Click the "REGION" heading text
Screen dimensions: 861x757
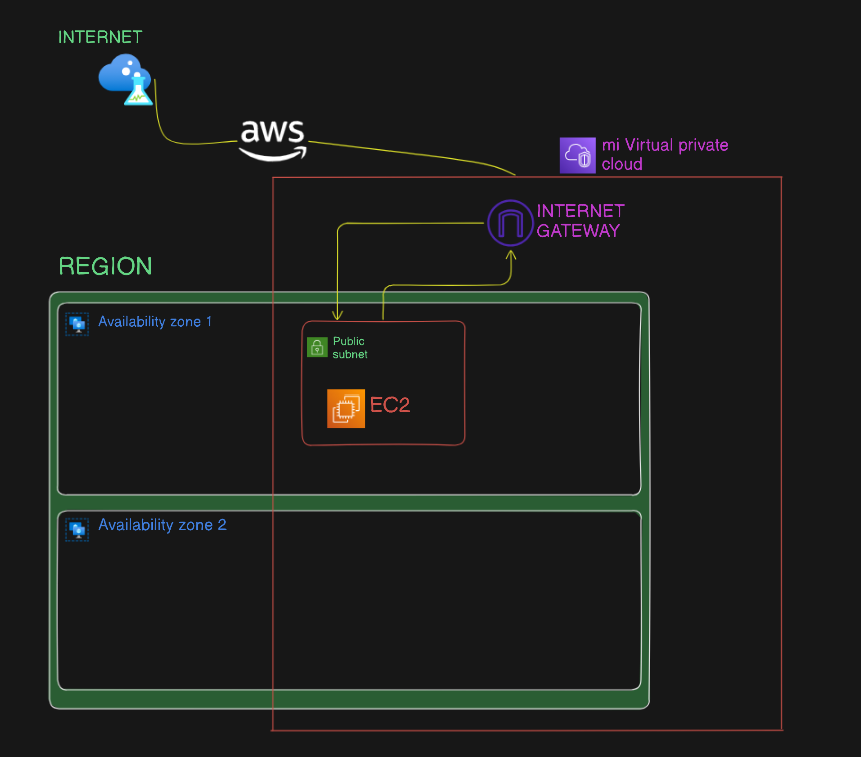coord(105,266)
